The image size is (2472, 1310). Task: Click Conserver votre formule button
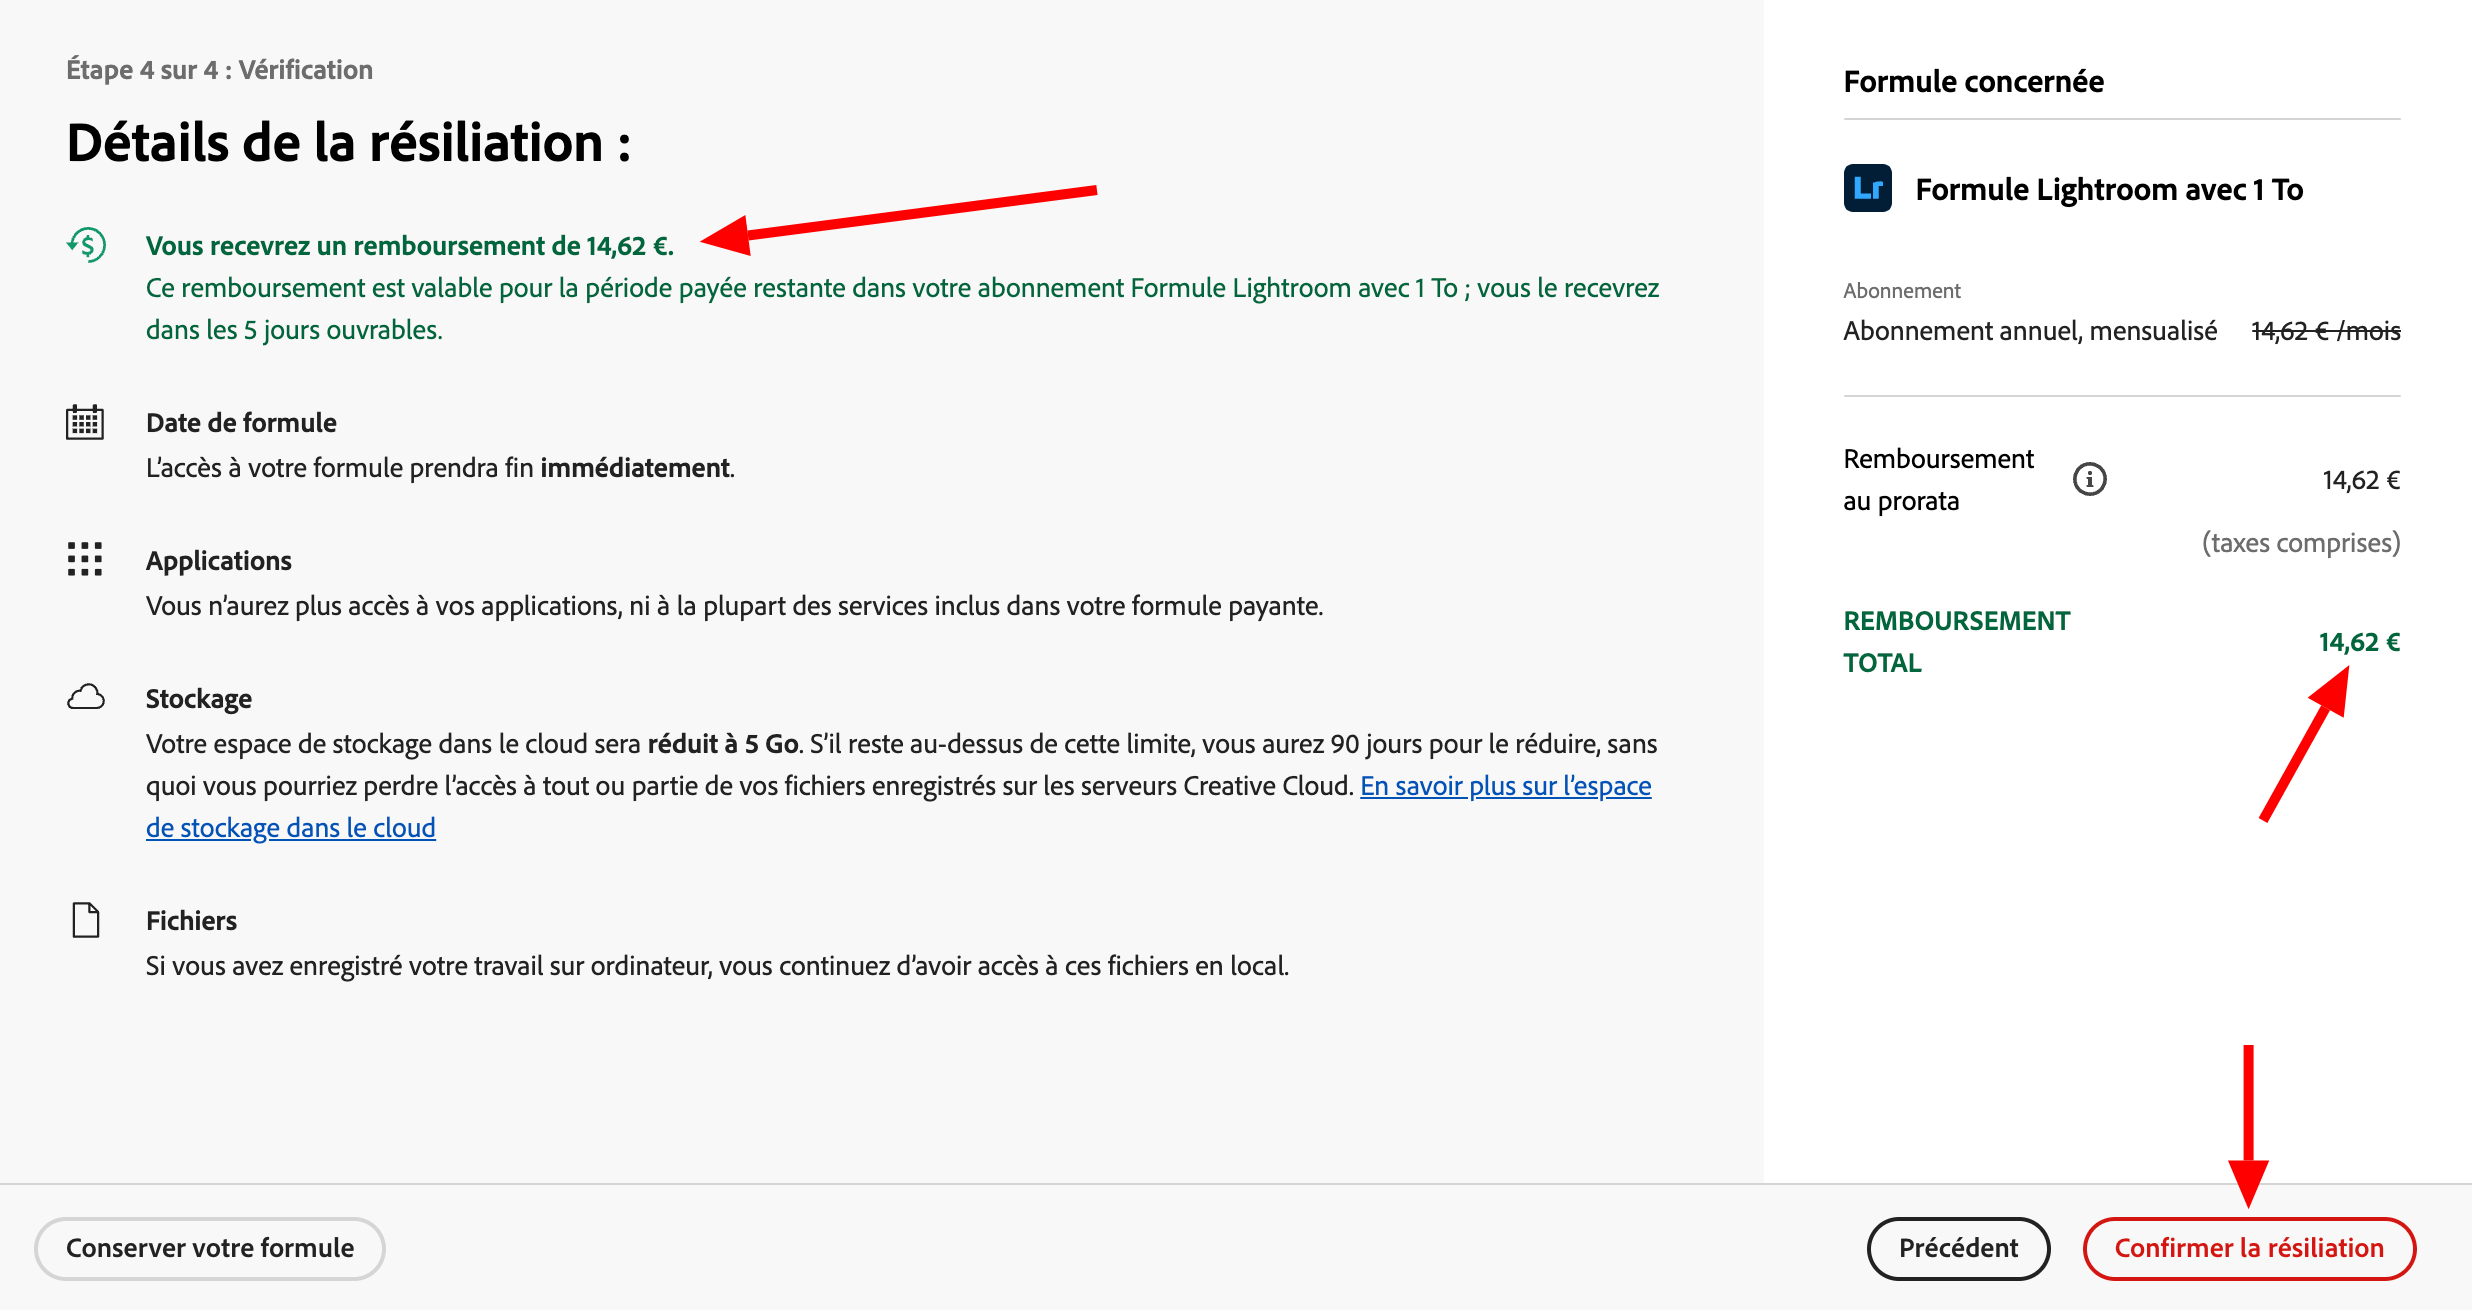coord(210,1248)
